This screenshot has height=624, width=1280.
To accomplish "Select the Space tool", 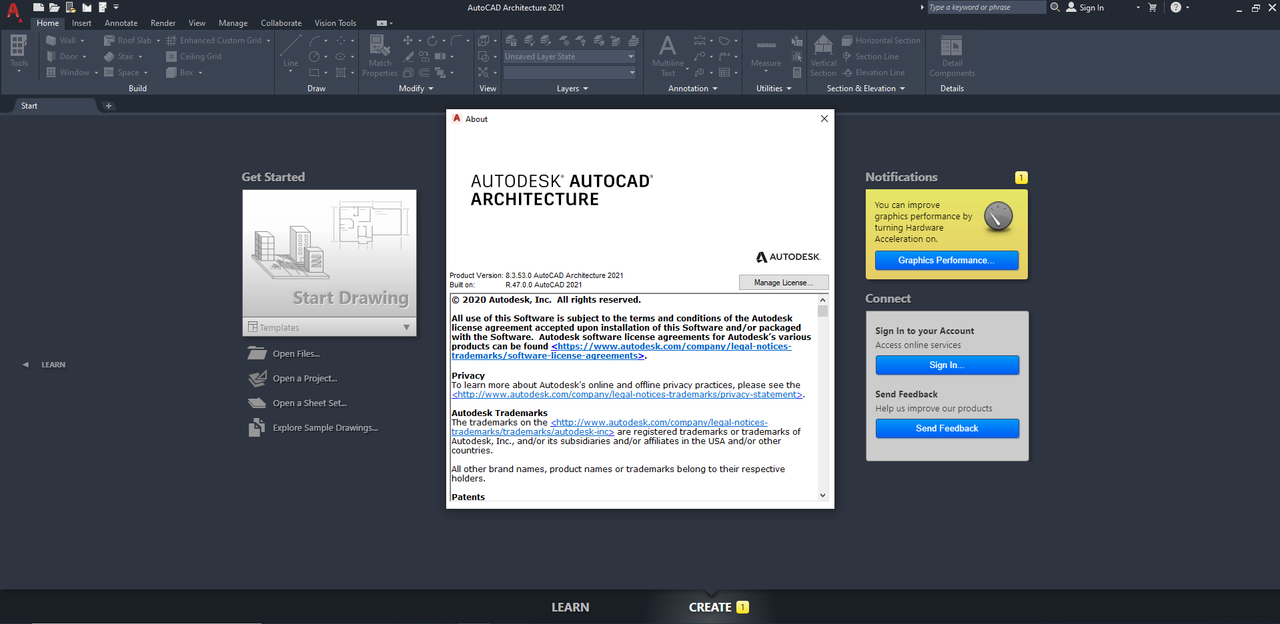I will (x=121, y=72).
